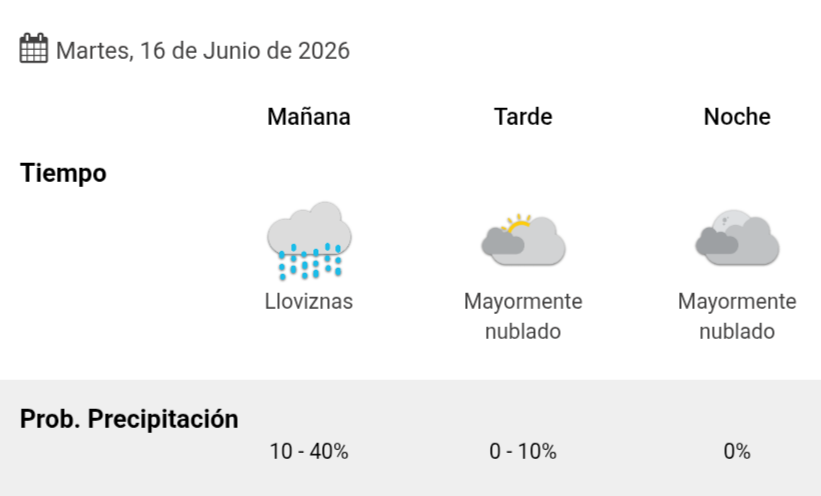Click the Lloviznas forecast description
Viewport: 821px width, 496px height.
coord(309,301)
